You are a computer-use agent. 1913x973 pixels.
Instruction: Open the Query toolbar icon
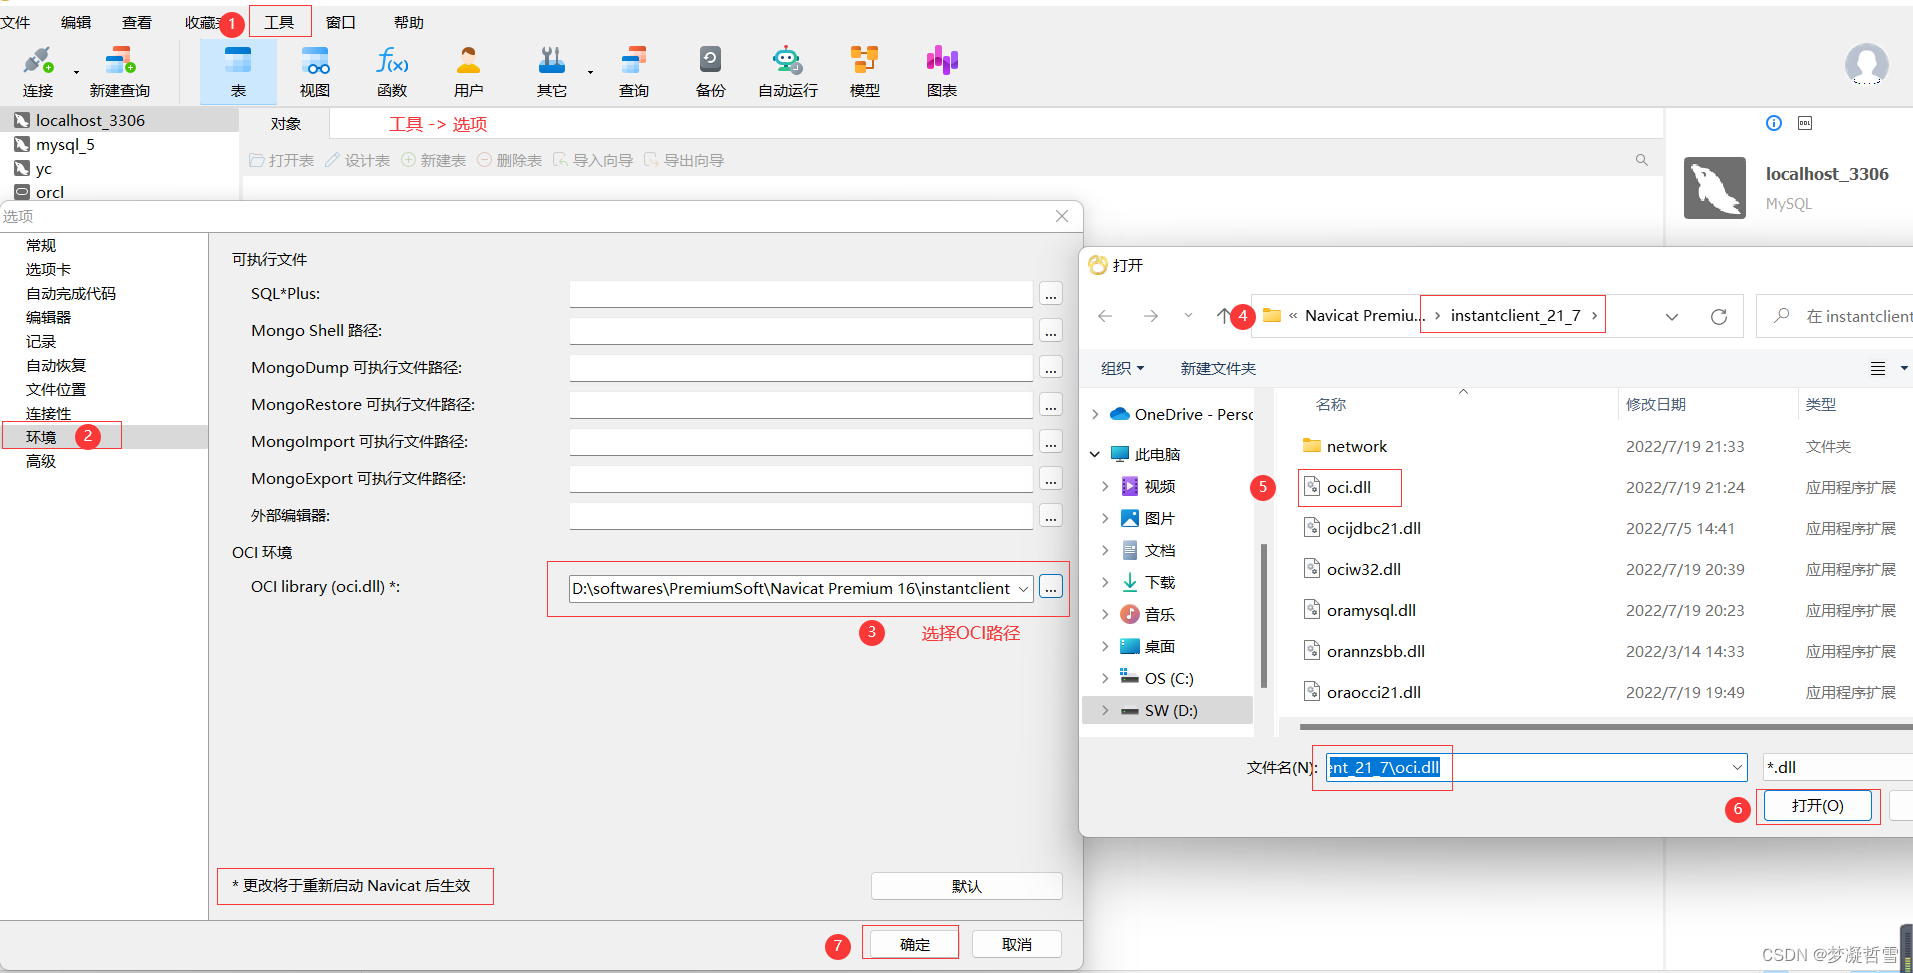634,72
